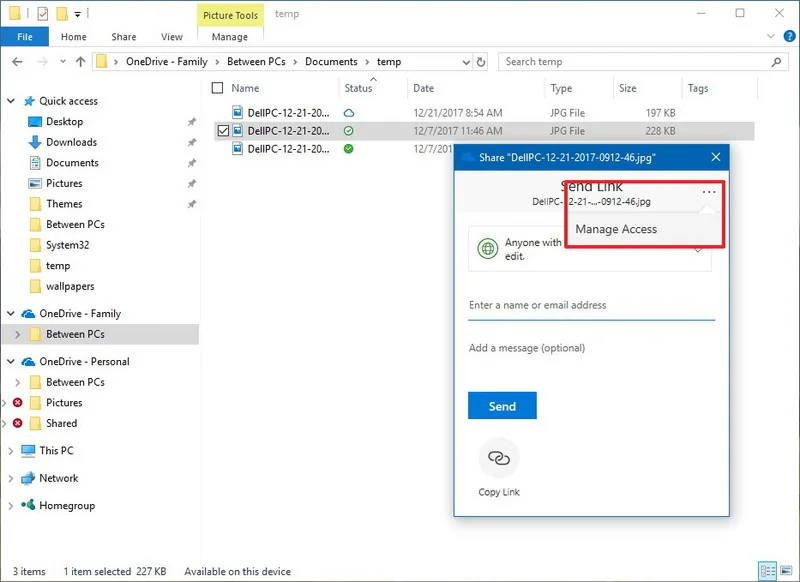Collapse the Quick access tree node
800x582 pixels.
11,101
